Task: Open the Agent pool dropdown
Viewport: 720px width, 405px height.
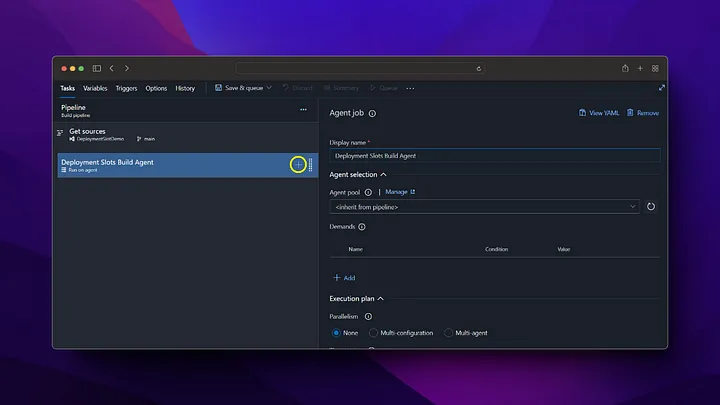Action: coord(484,207)
